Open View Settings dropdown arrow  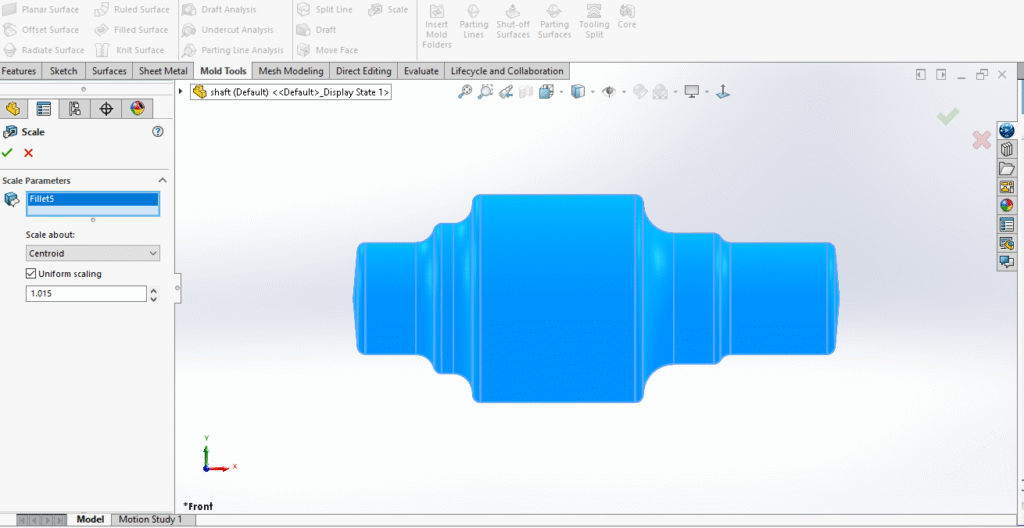click(x=707, y=92)
